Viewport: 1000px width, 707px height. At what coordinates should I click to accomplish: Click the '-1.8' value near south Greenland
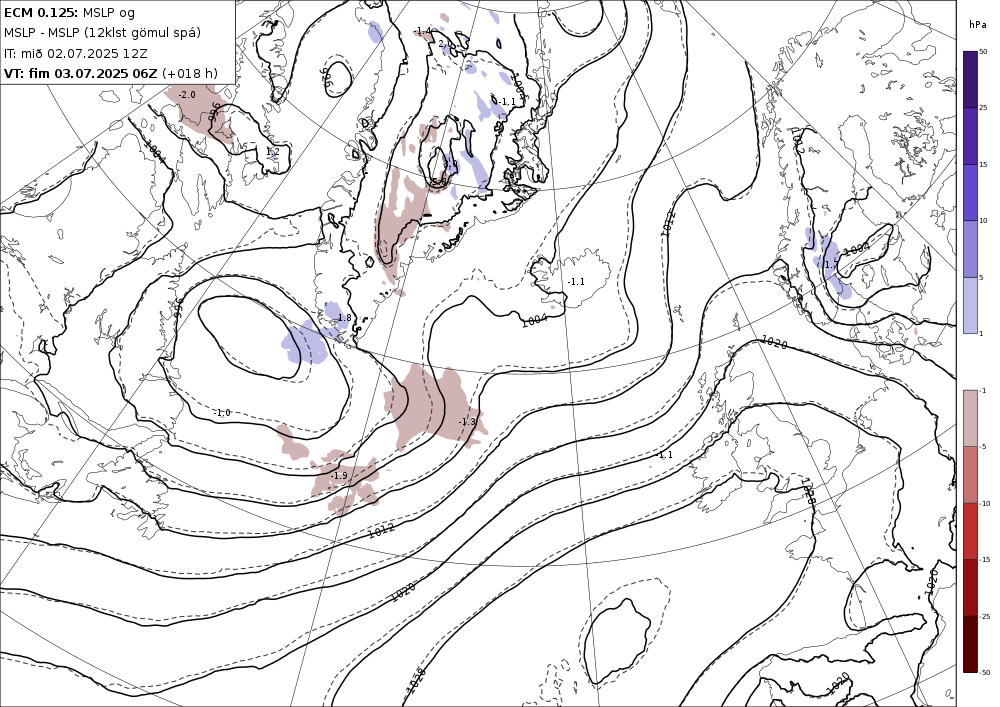(x=343, y=317)
